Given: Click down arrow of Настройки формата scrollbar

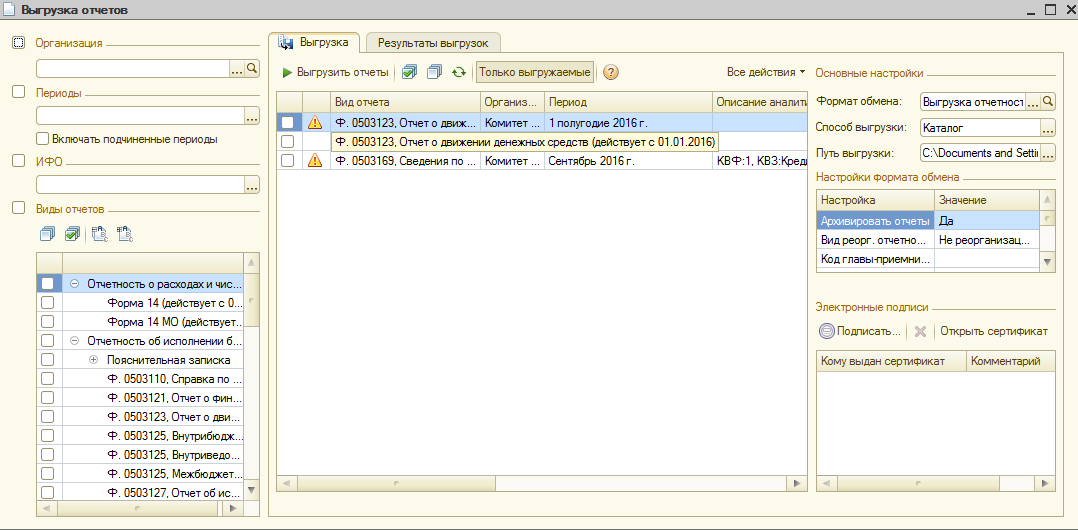Looking at the screenshot, I should coord(1046,261).
